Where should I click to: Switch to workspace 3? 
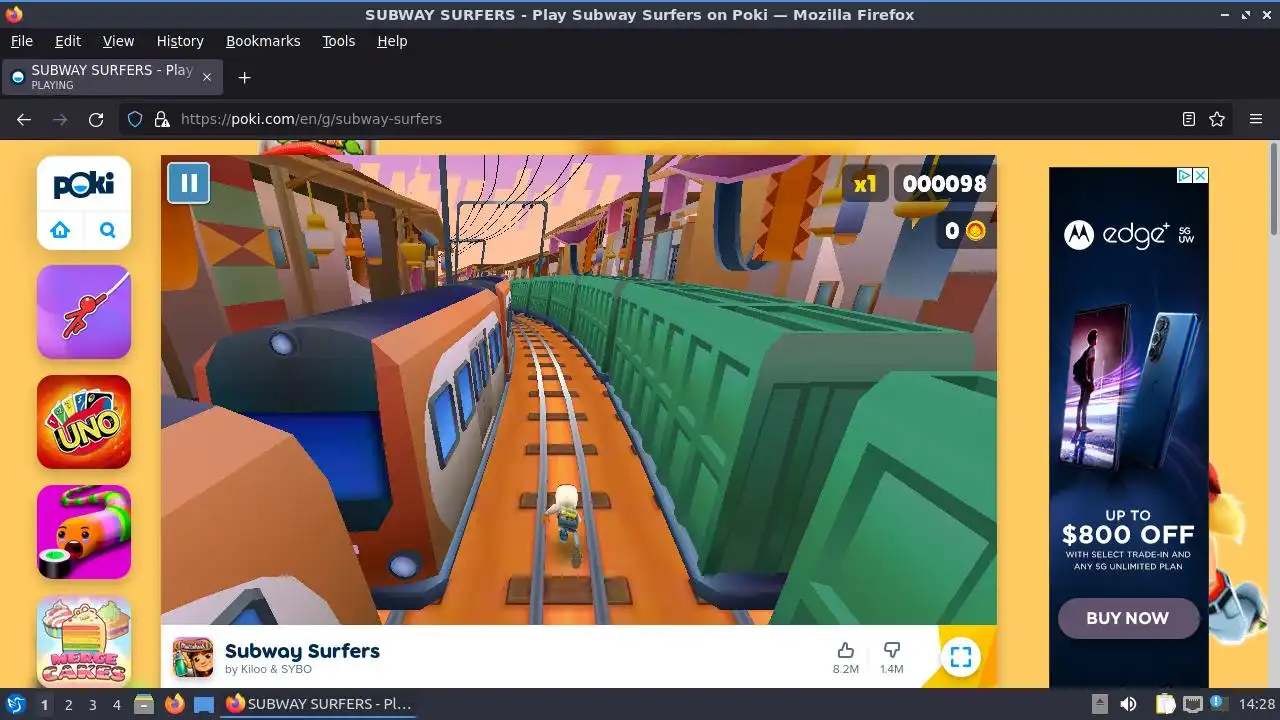click(92, 705)
